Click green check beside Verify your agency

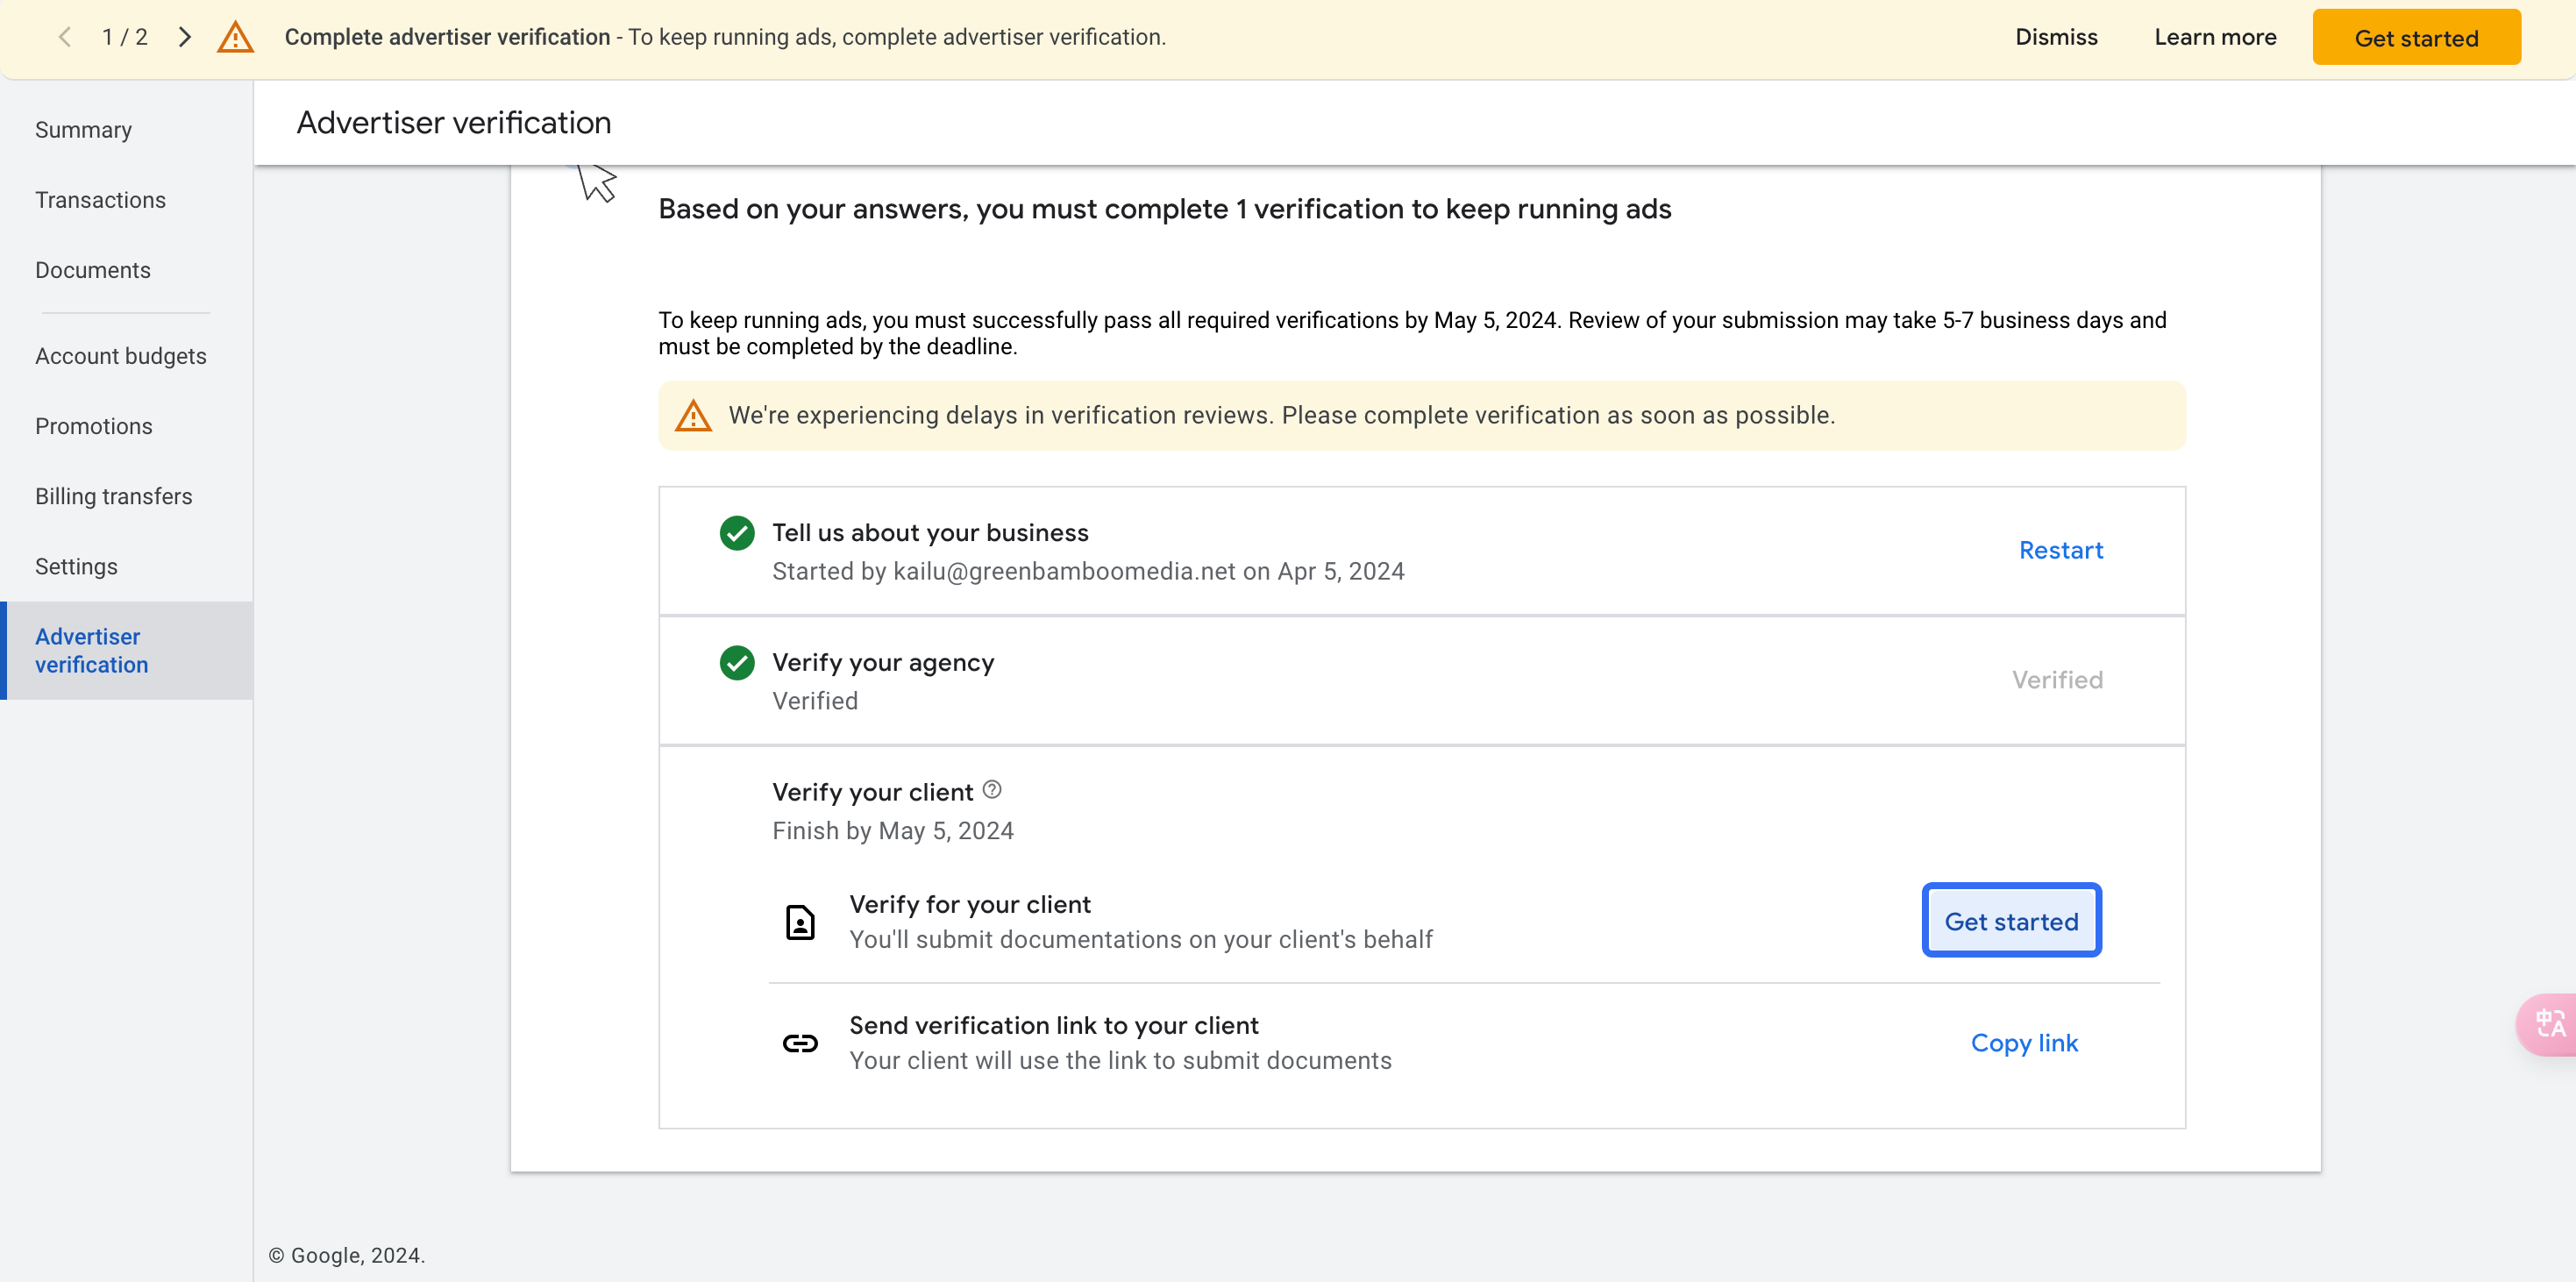point(737,663)
